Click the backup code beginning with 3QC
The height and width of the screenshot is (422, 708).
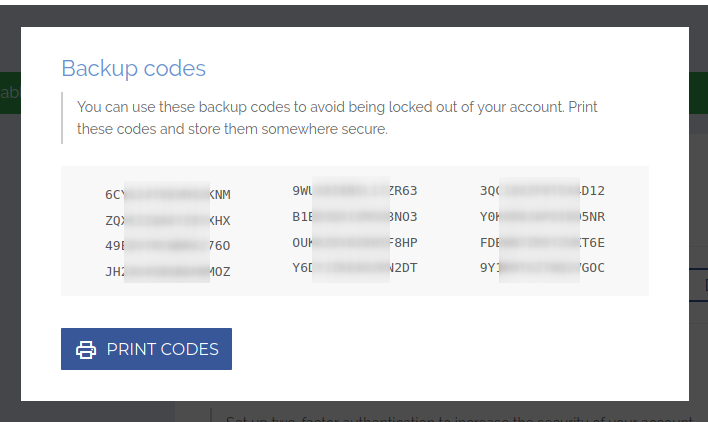542,190
